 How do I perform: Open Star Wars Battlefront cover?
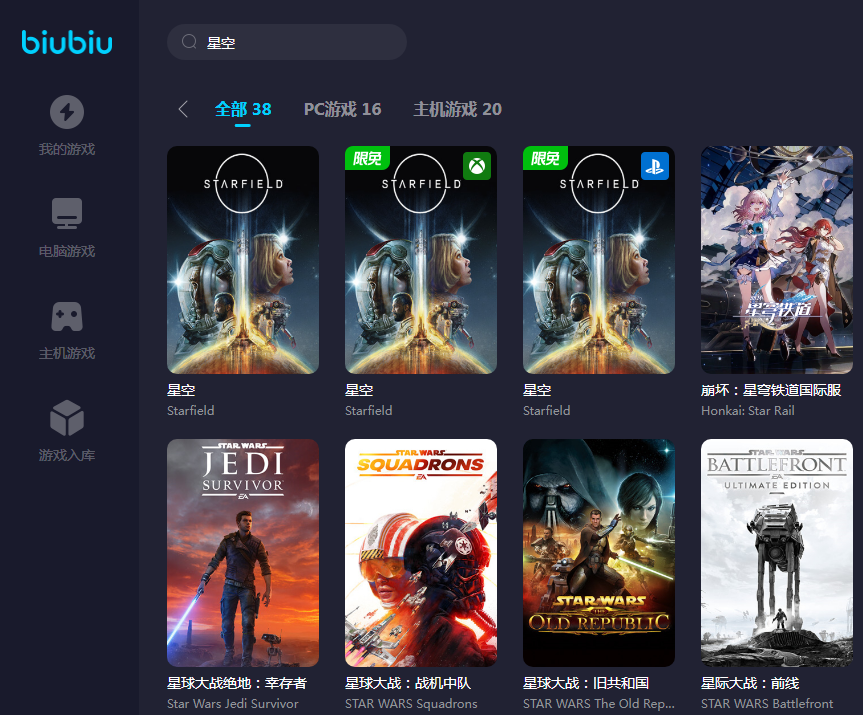[777, 553]
